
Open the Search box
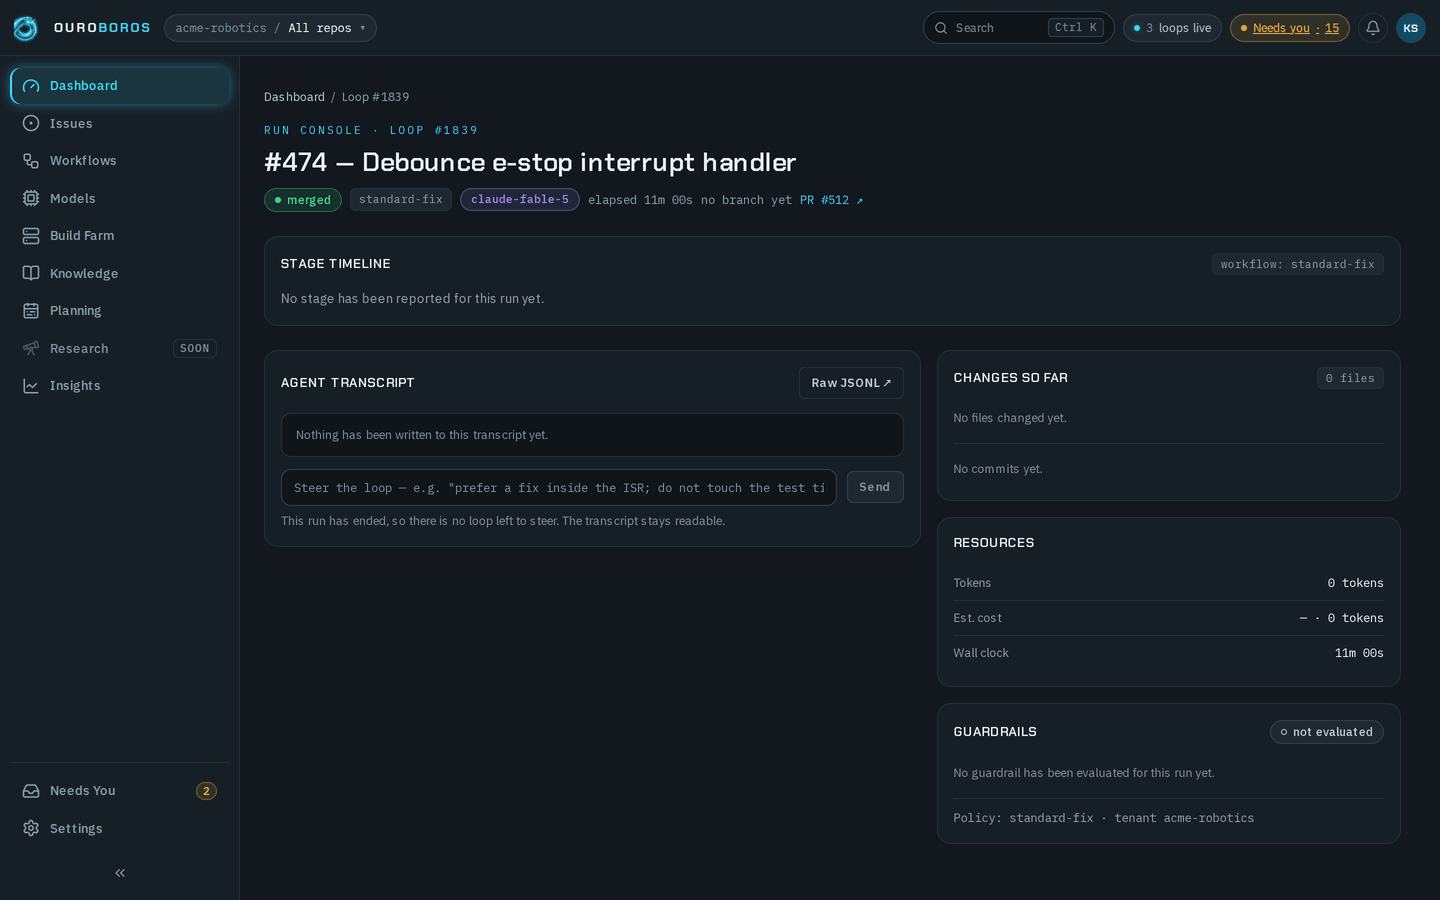[1018, 28]
